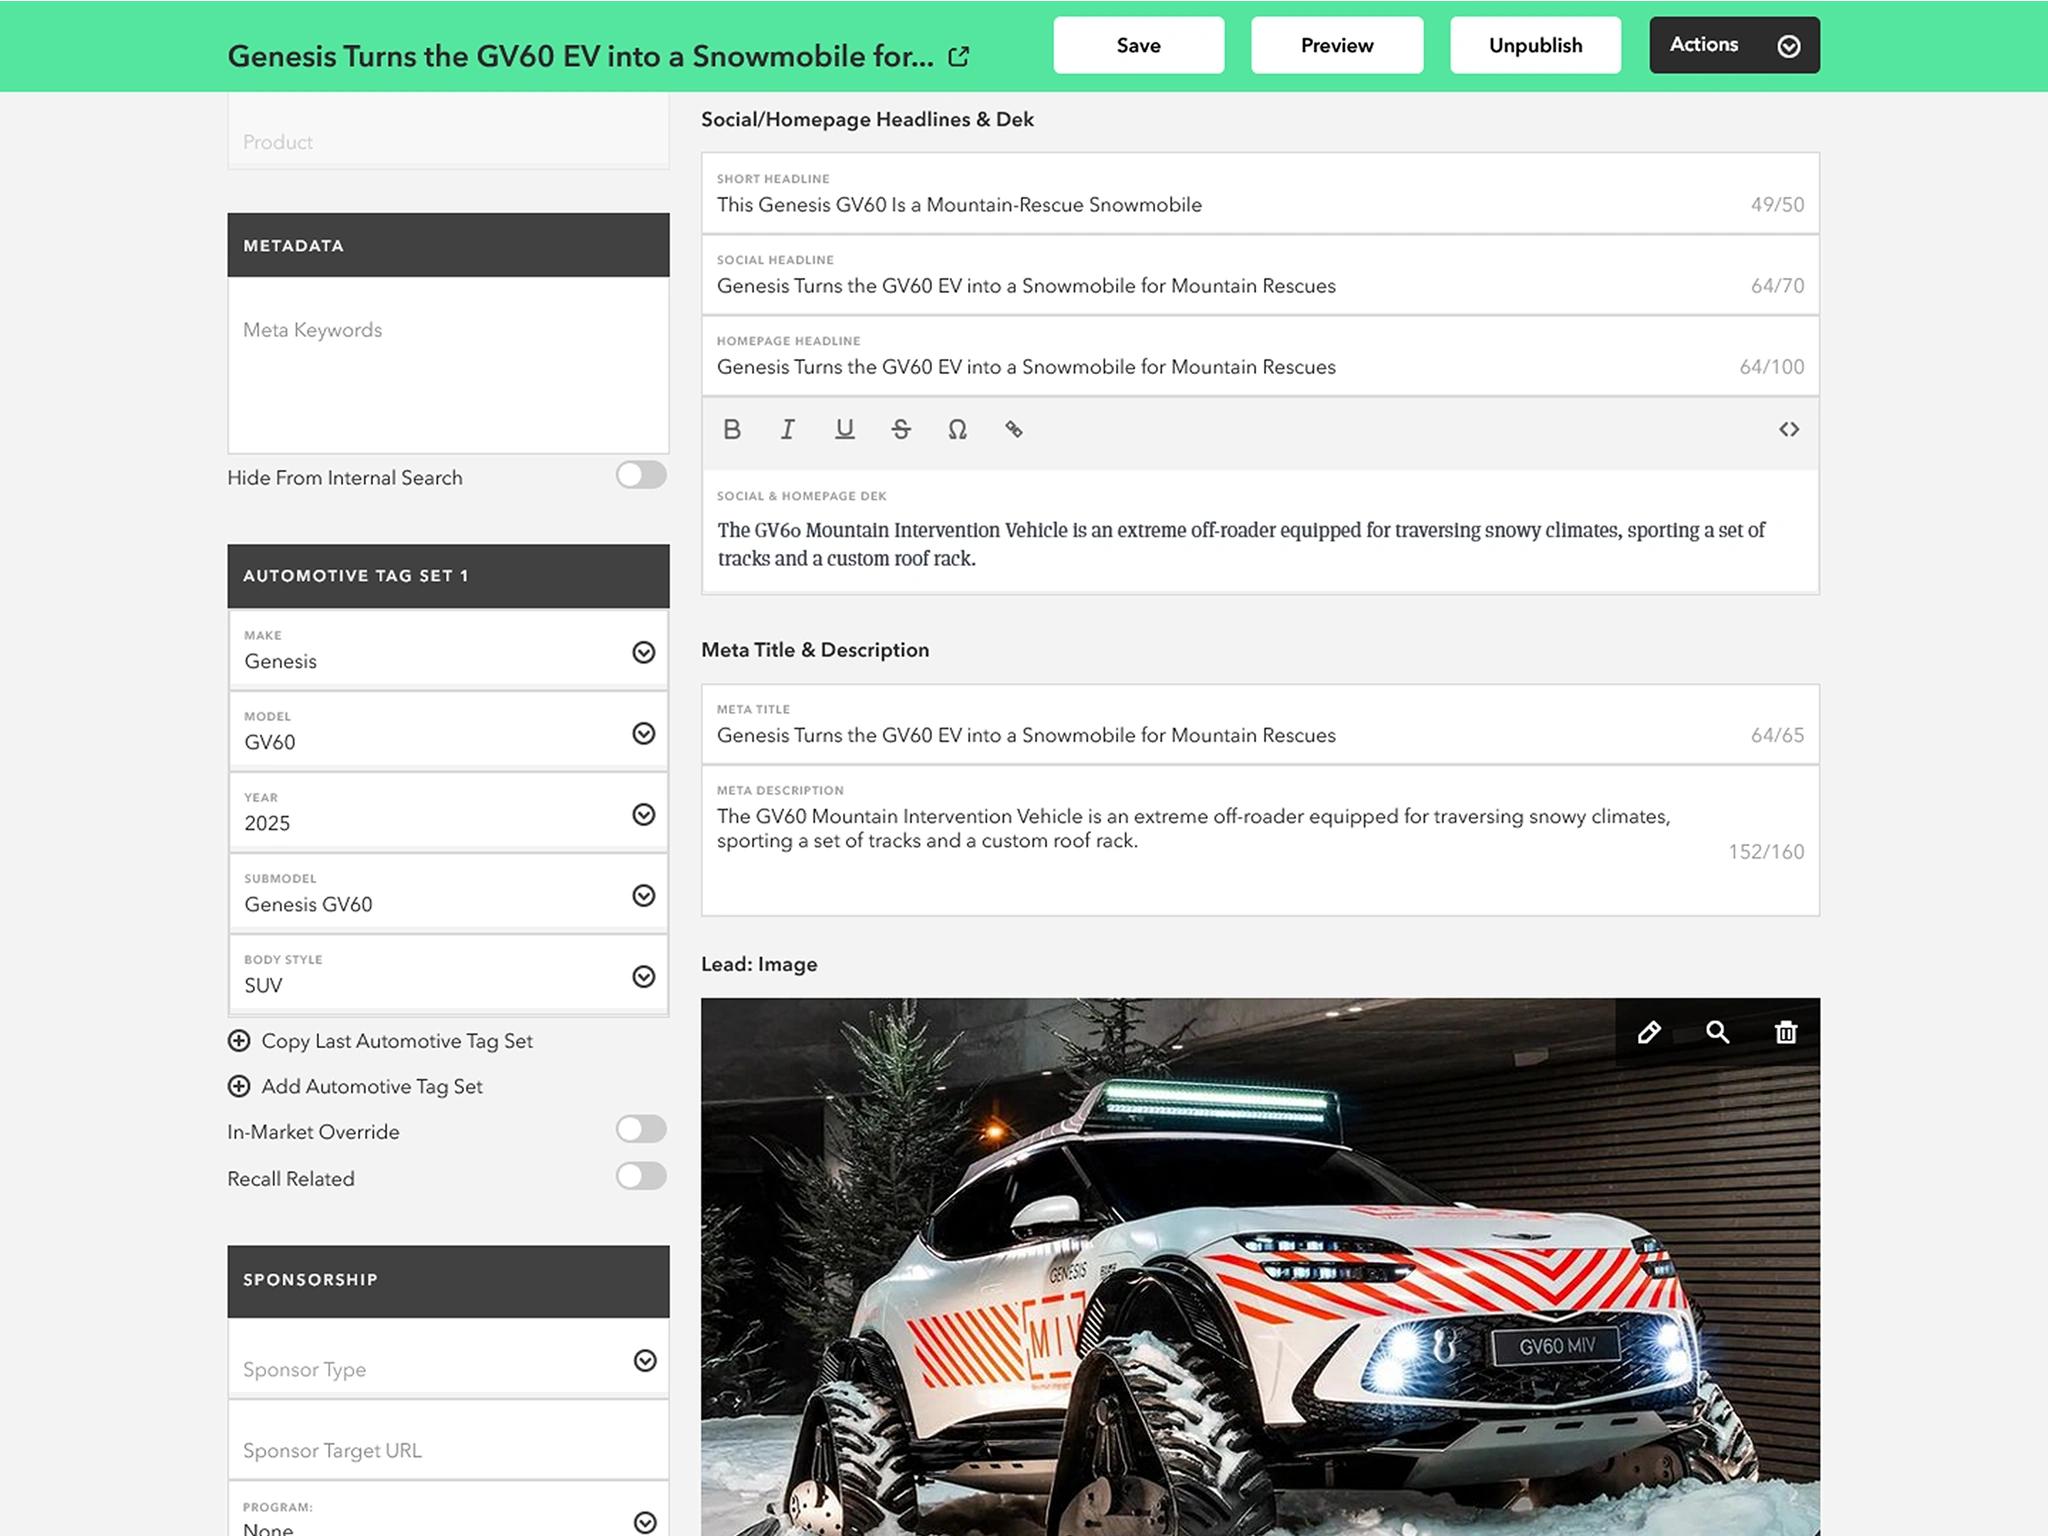This screenshot has height=1536, width=2048.
Task: Toggle strikethrough in dek toolbar
Action: pyautogui.click(x=901, y=429)
